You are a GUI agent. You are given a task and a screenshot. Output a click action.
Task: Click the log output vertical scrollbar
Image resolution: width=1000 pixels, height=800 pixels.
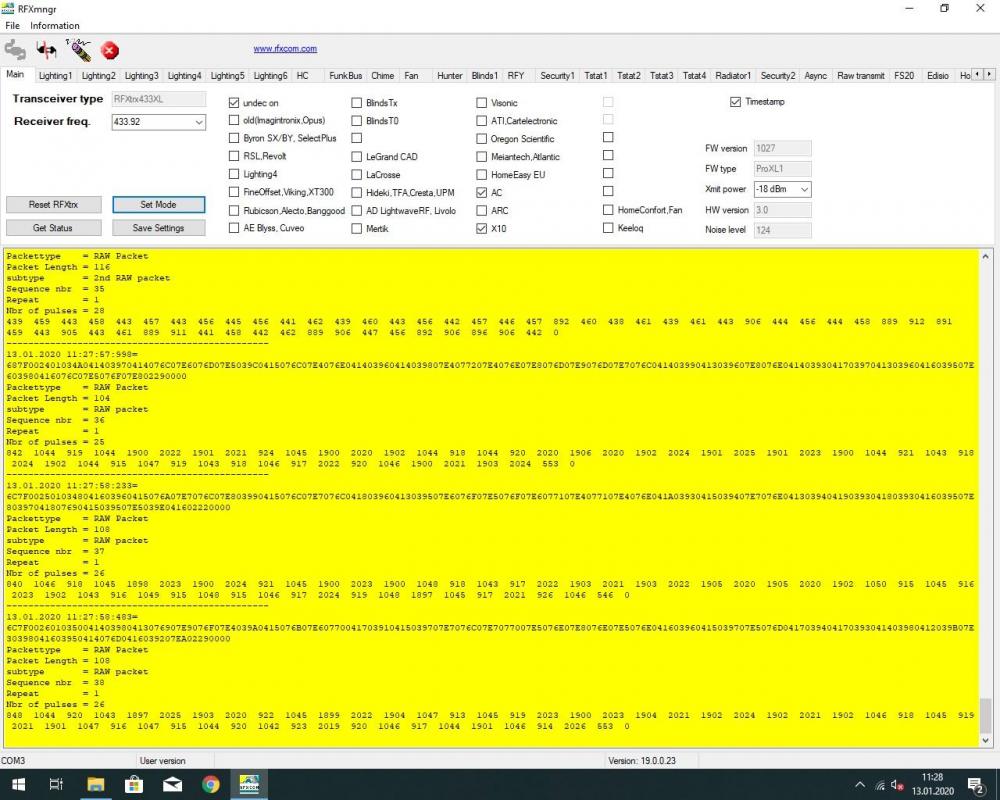[x=986, y=500]
